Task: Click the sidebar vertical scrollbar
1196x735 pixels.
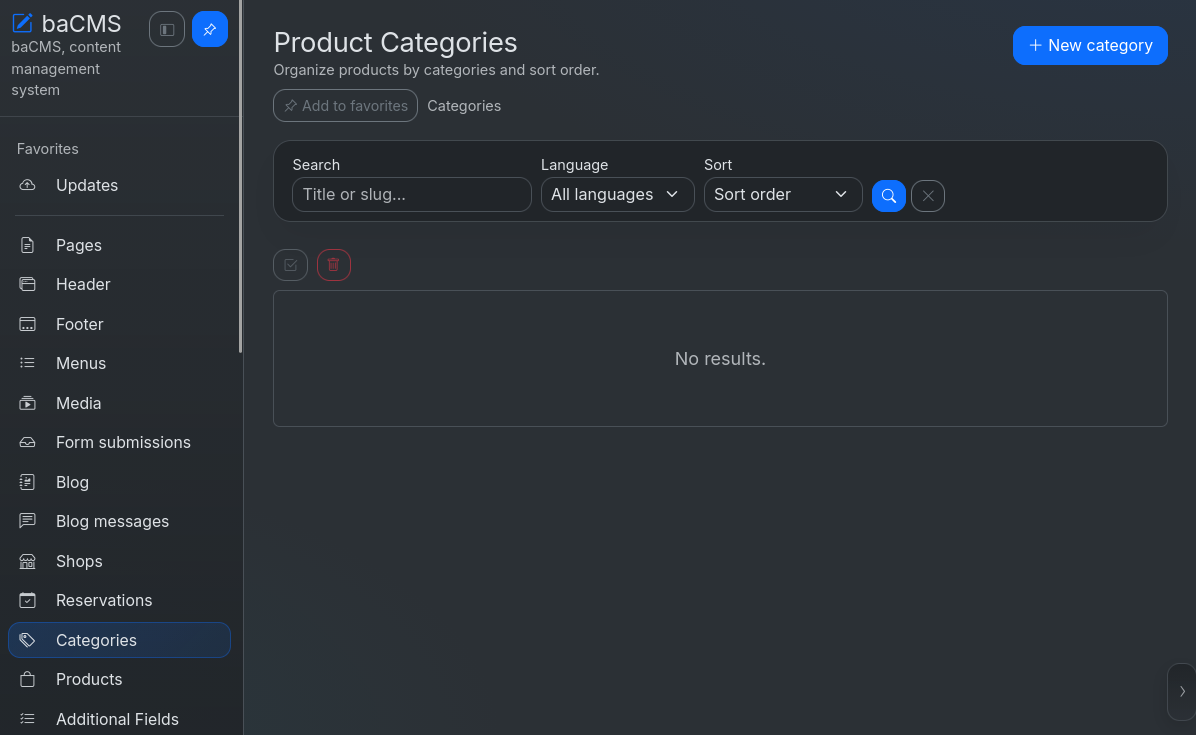Action: click(241, 175)
